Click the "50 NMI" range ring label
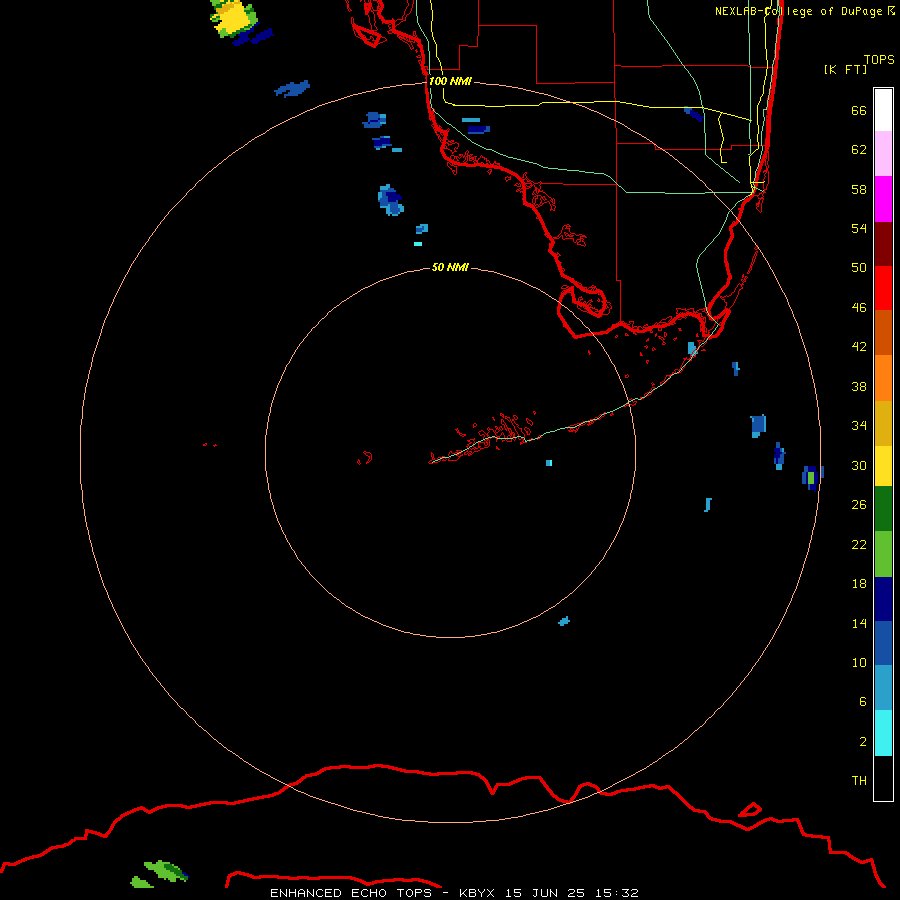900x900 pixels. click(x=450, y=267)
